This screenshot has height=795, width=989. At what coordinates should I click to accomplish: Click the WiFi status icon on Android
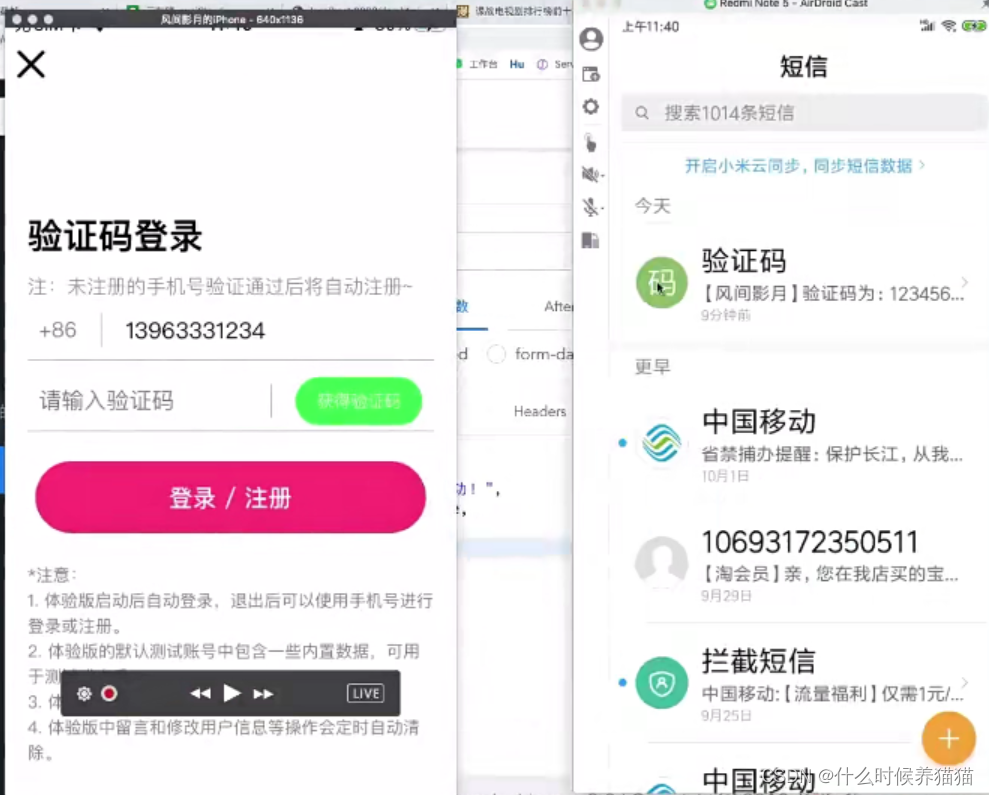[948, 26]
